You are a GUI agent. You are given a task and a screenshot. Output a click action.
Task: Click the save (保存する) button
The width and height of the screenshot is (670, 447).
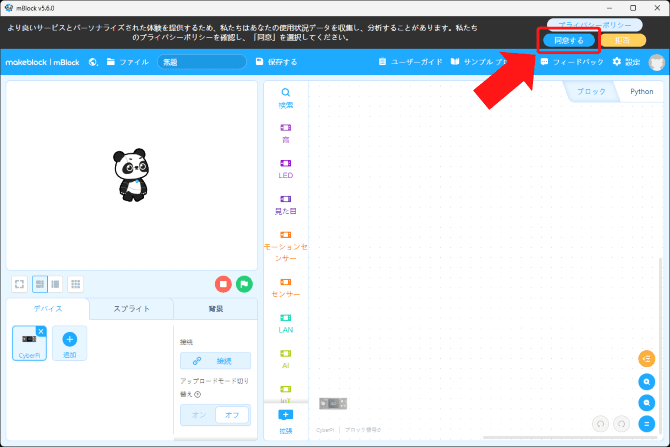pyautogui.click(x=276, y=62)
